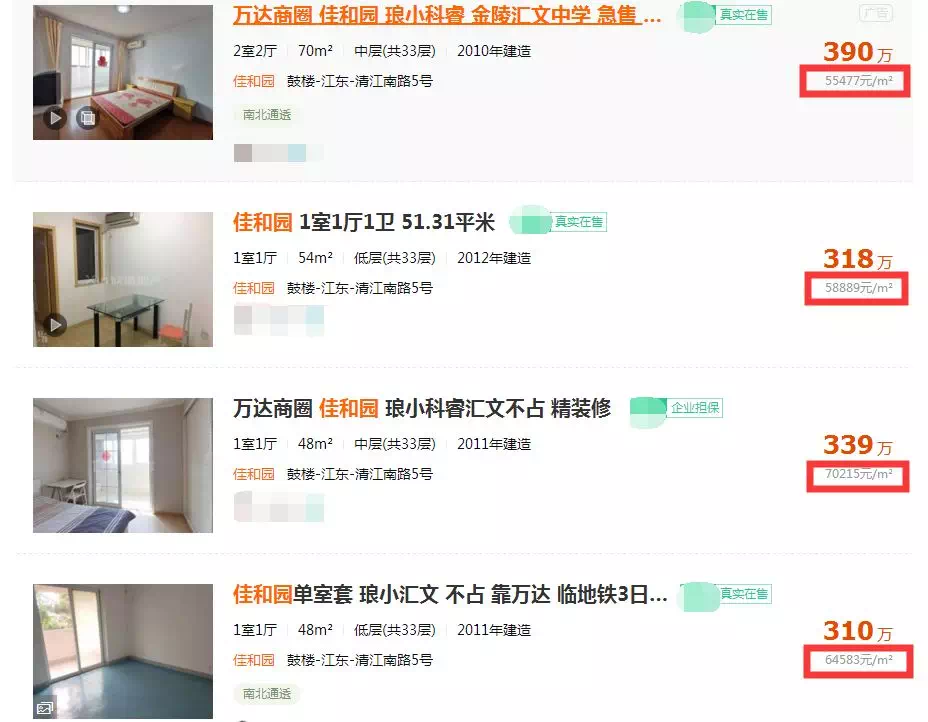This screenshot has width=928, height=722.
Task: Open the fourth listing's empty room thumbnail
Action: 123,652
